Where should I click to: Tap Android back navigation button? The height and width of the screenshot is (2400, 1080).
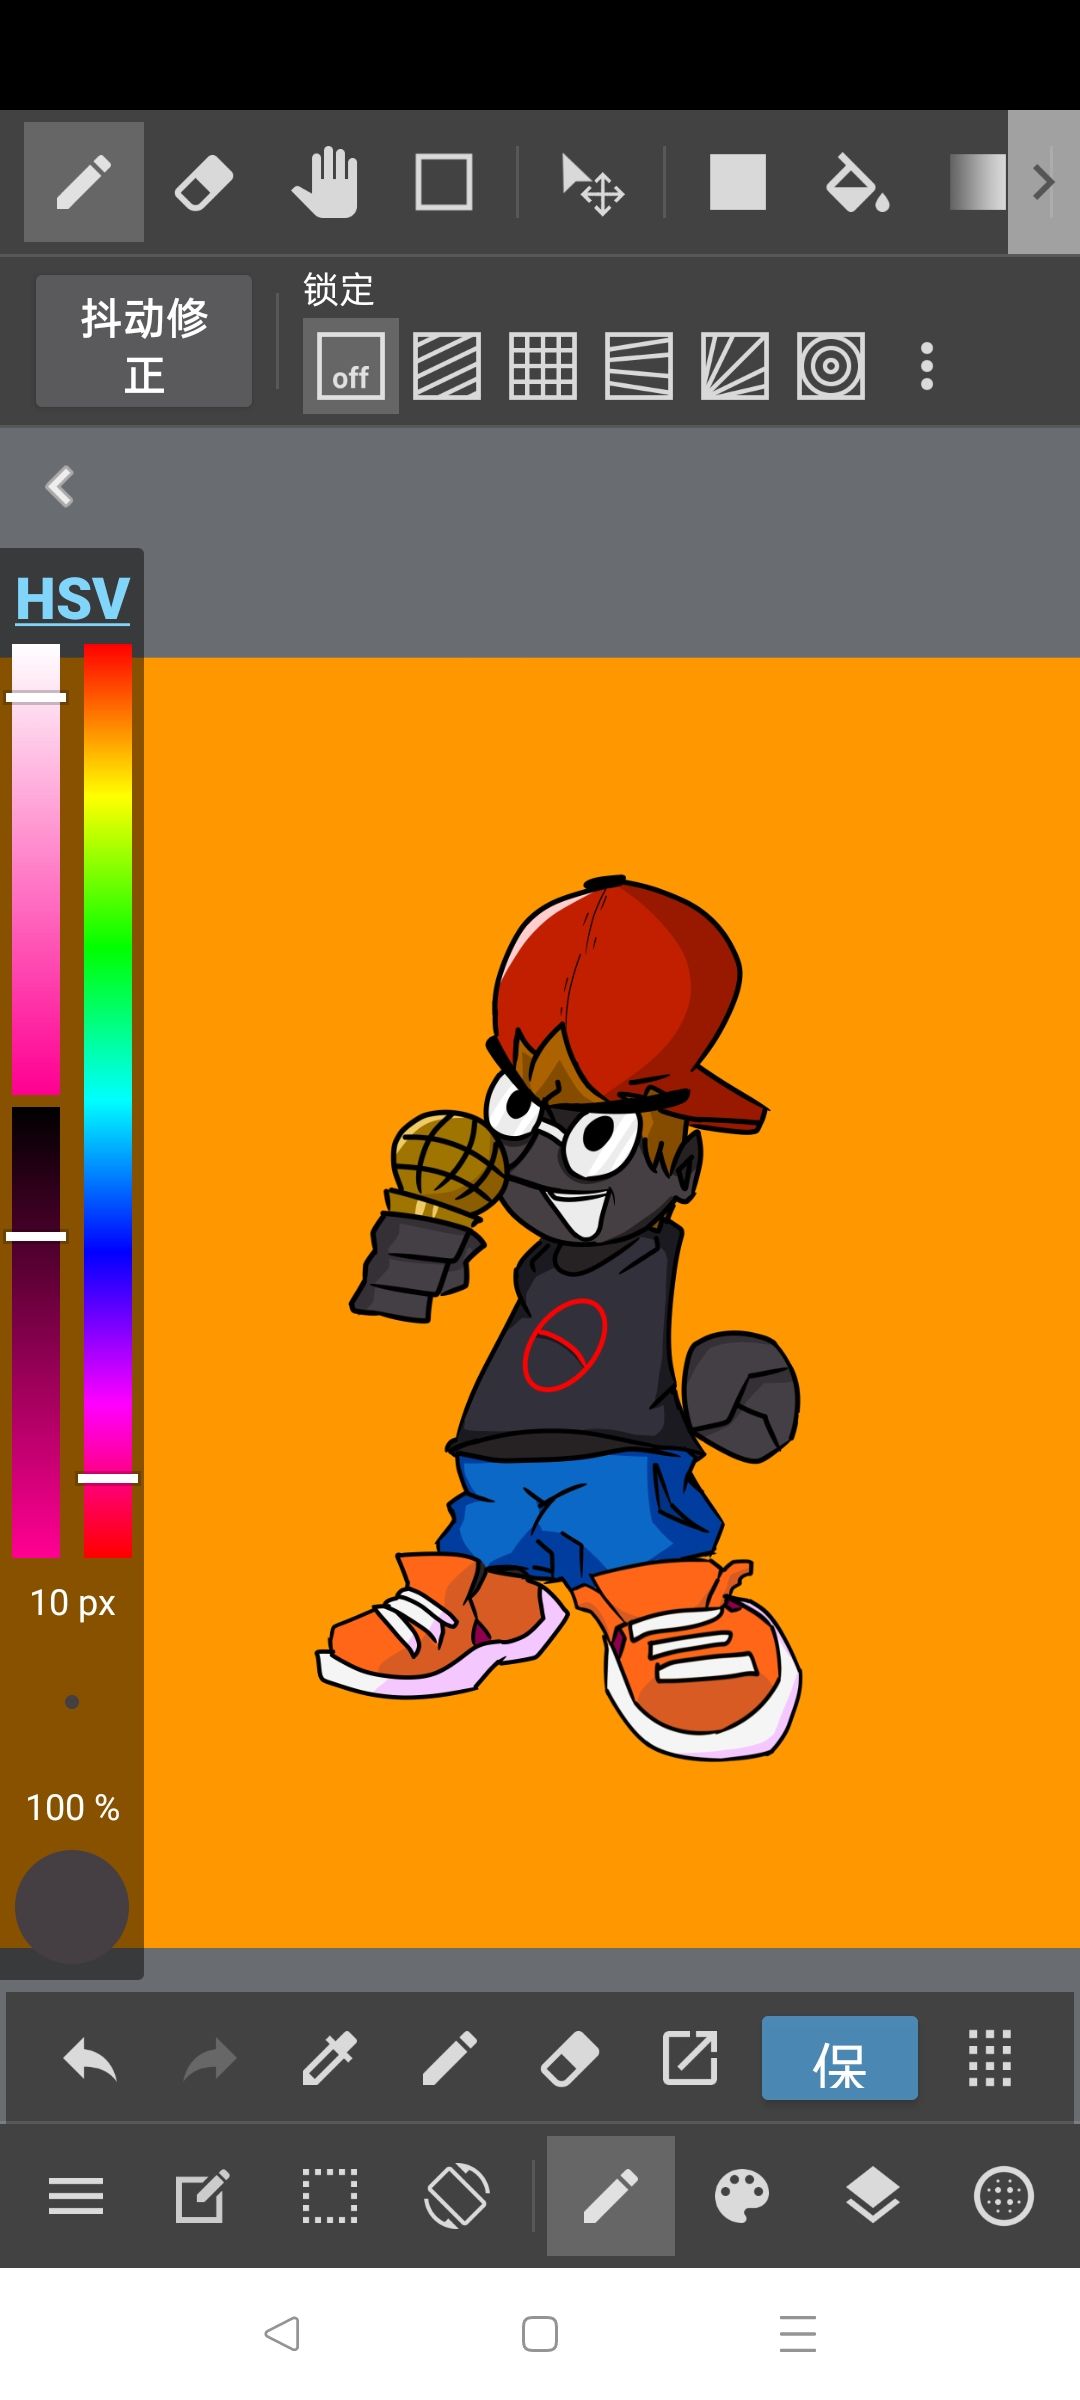coord(282,2334)
